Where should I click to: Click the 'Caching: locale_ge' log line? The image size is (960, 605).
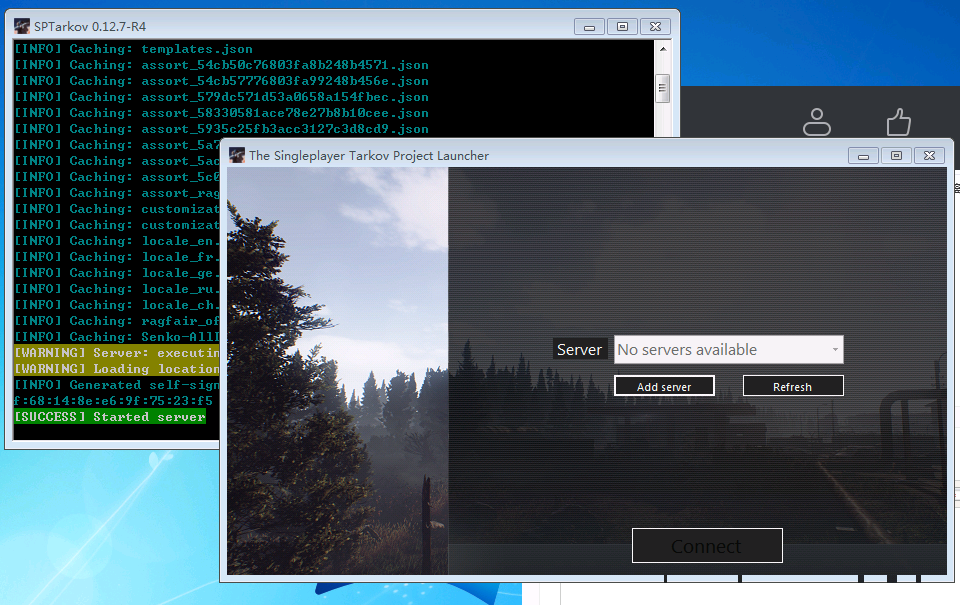click(x=116, y=272)
